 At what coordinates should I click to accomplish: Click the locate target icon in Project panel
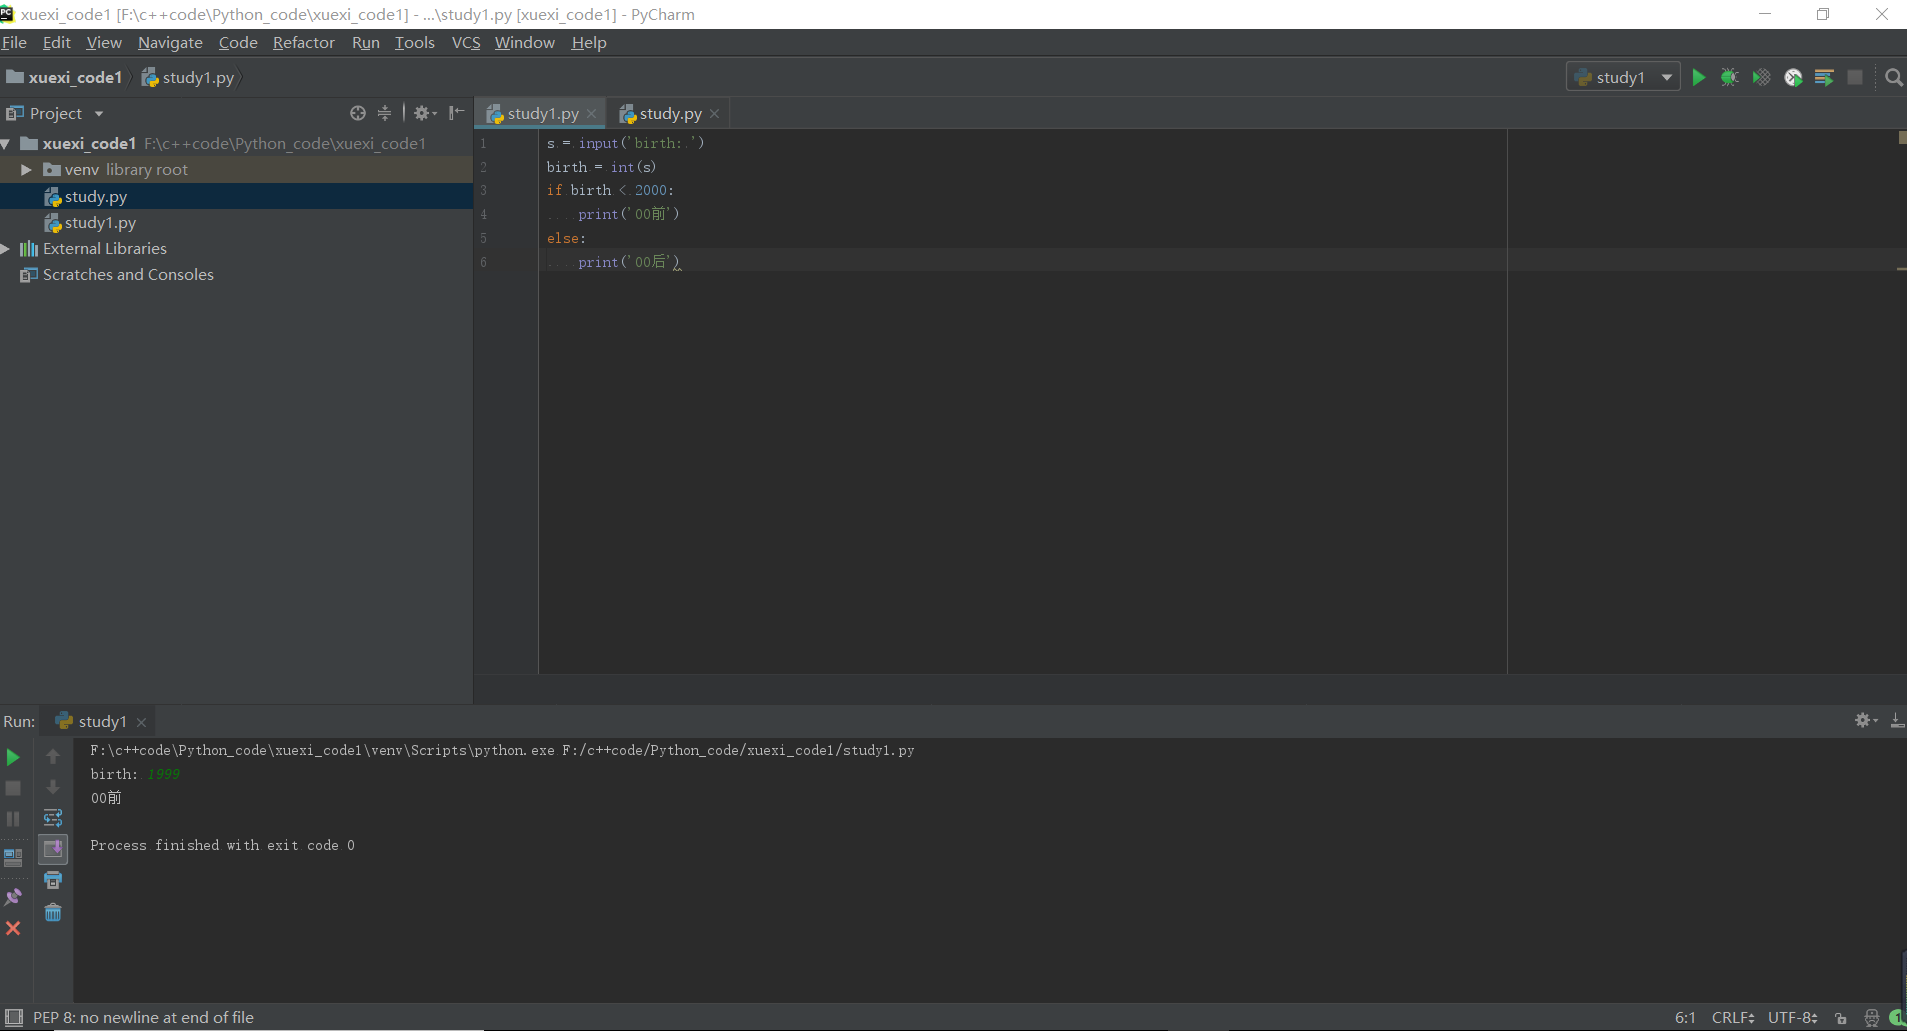358,113
